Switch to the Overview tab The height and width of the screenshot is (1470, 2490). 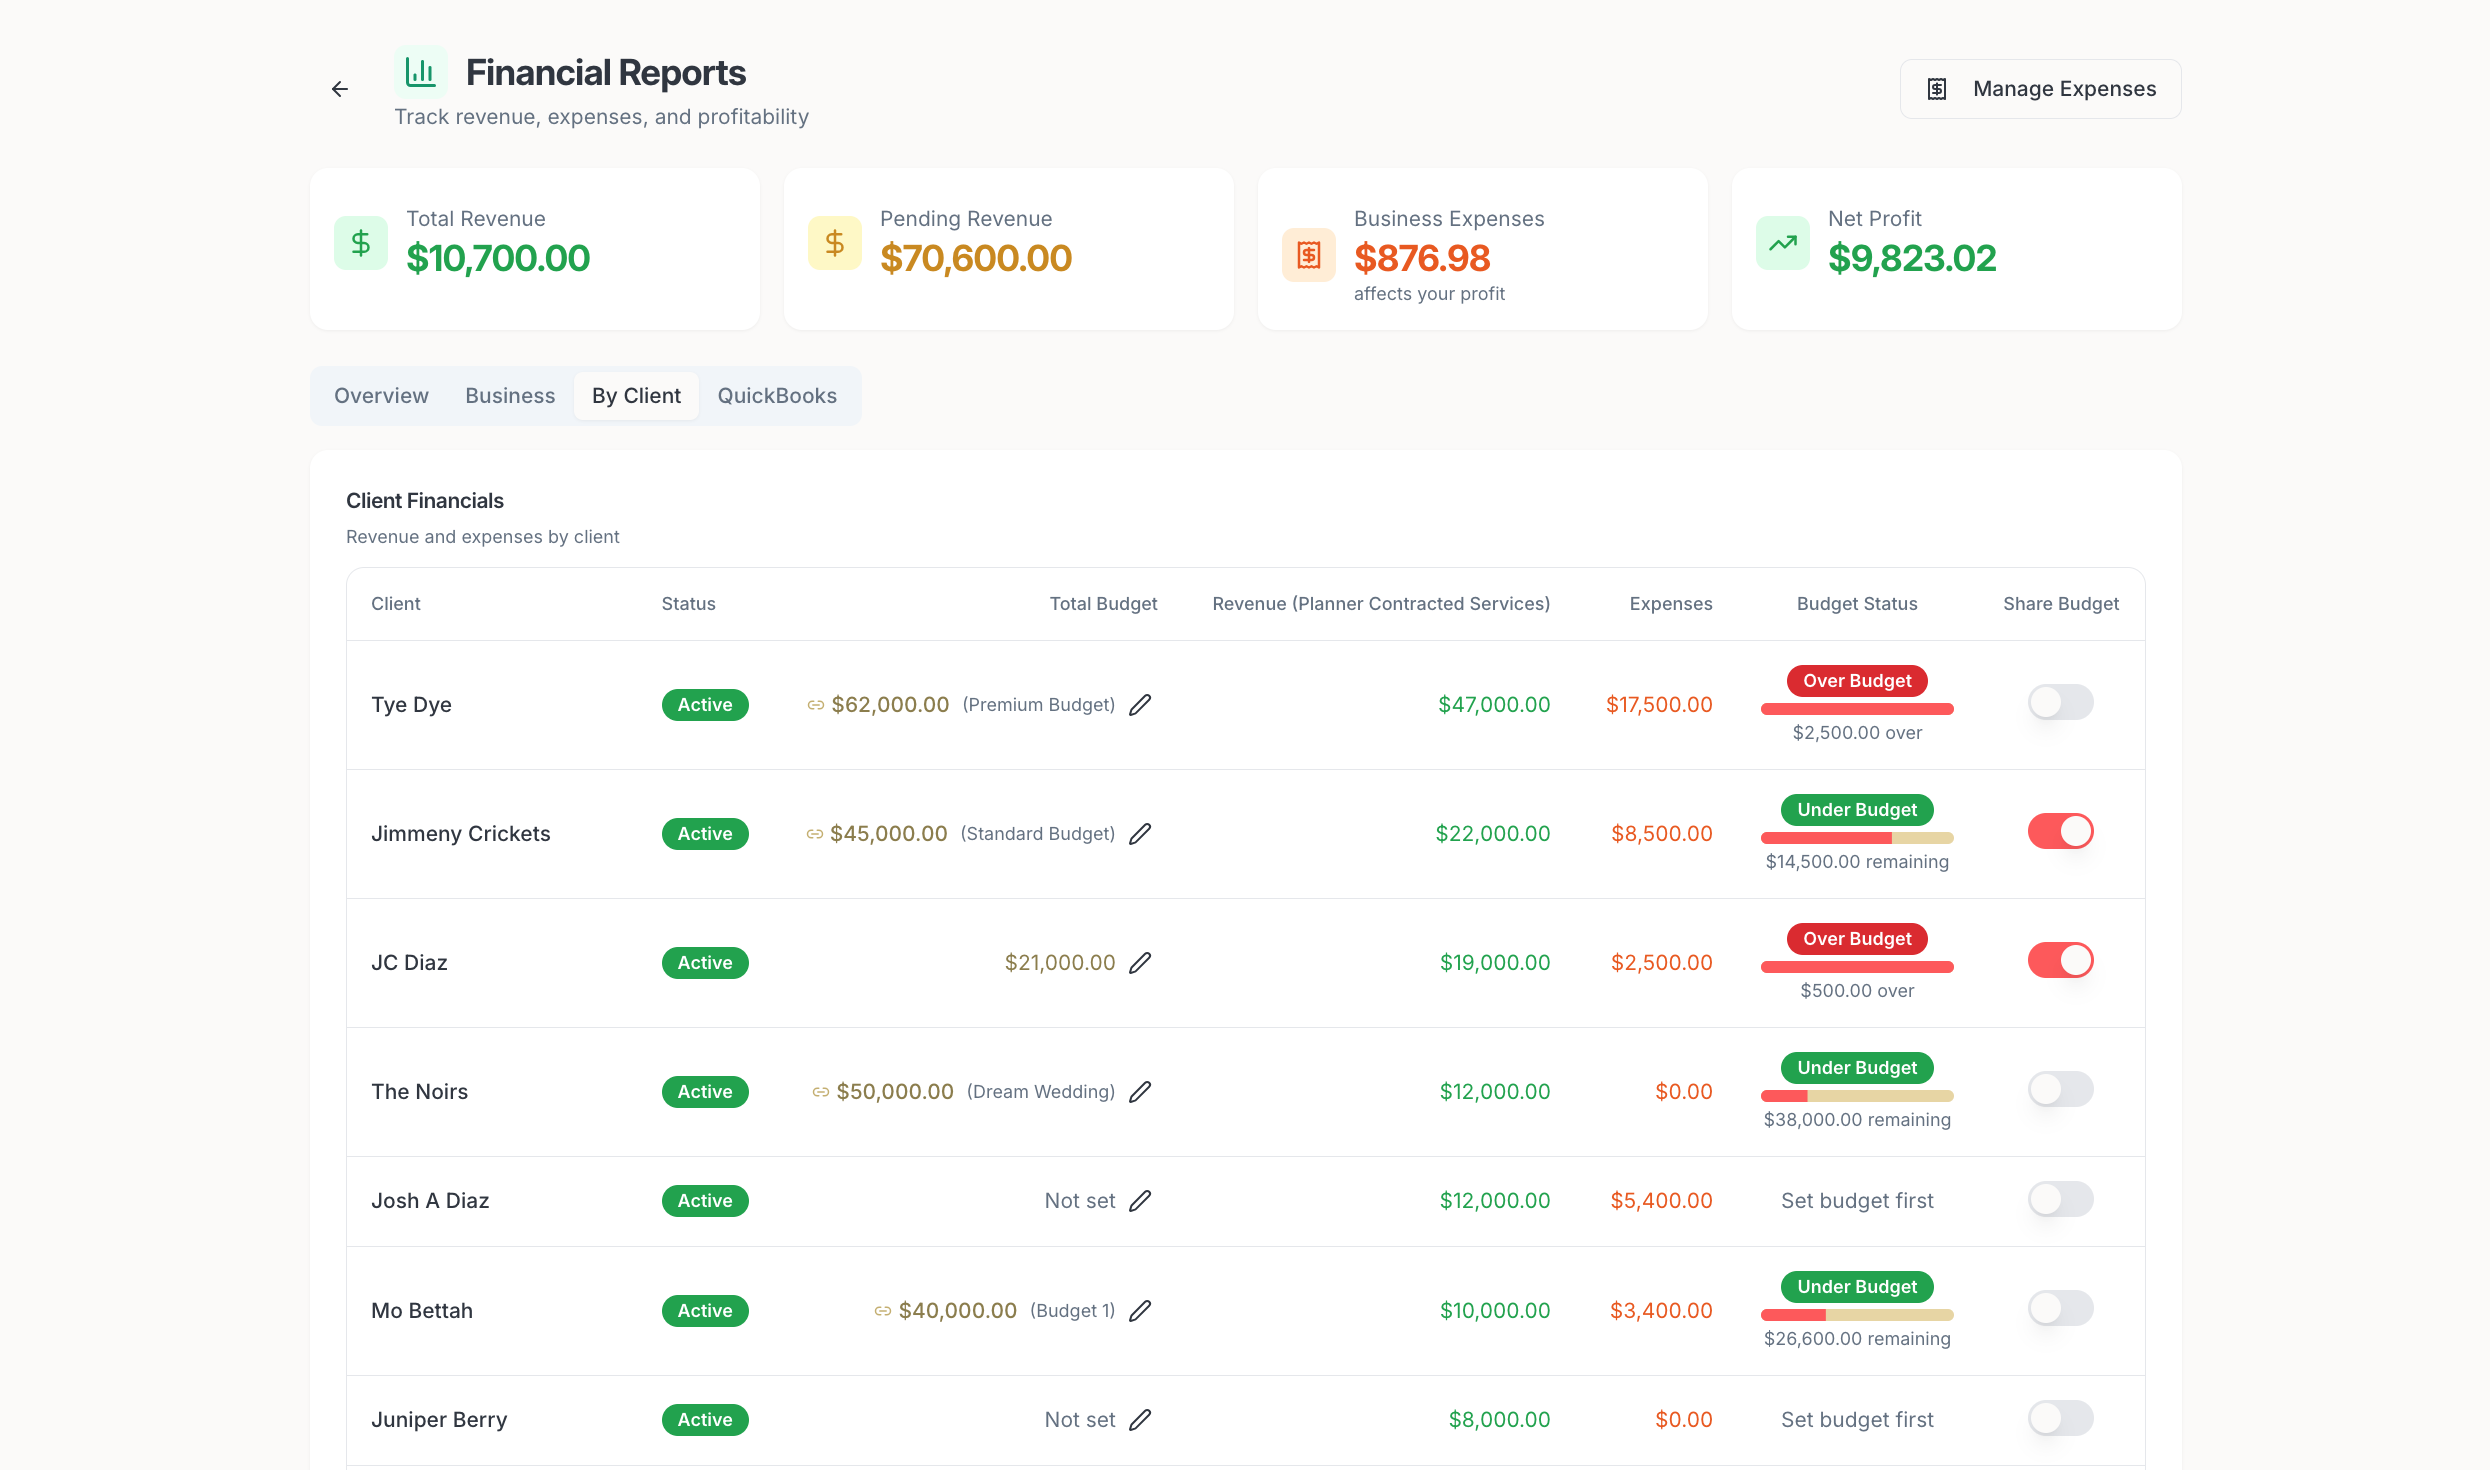pyautogui.click(x=381, y=396)
